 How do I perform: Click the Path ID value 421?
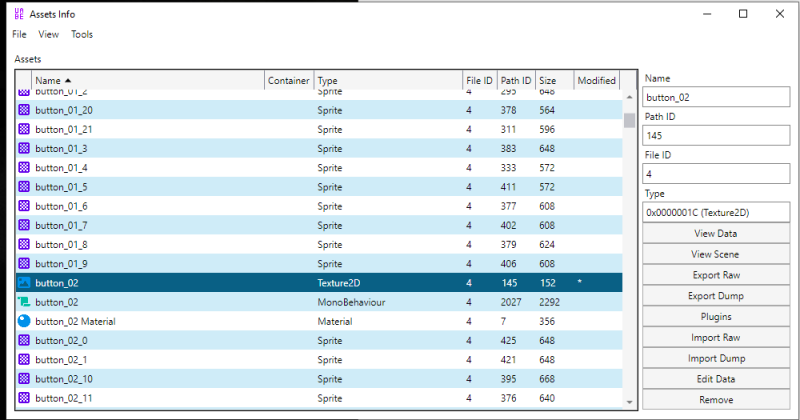(x=508, y=360)
